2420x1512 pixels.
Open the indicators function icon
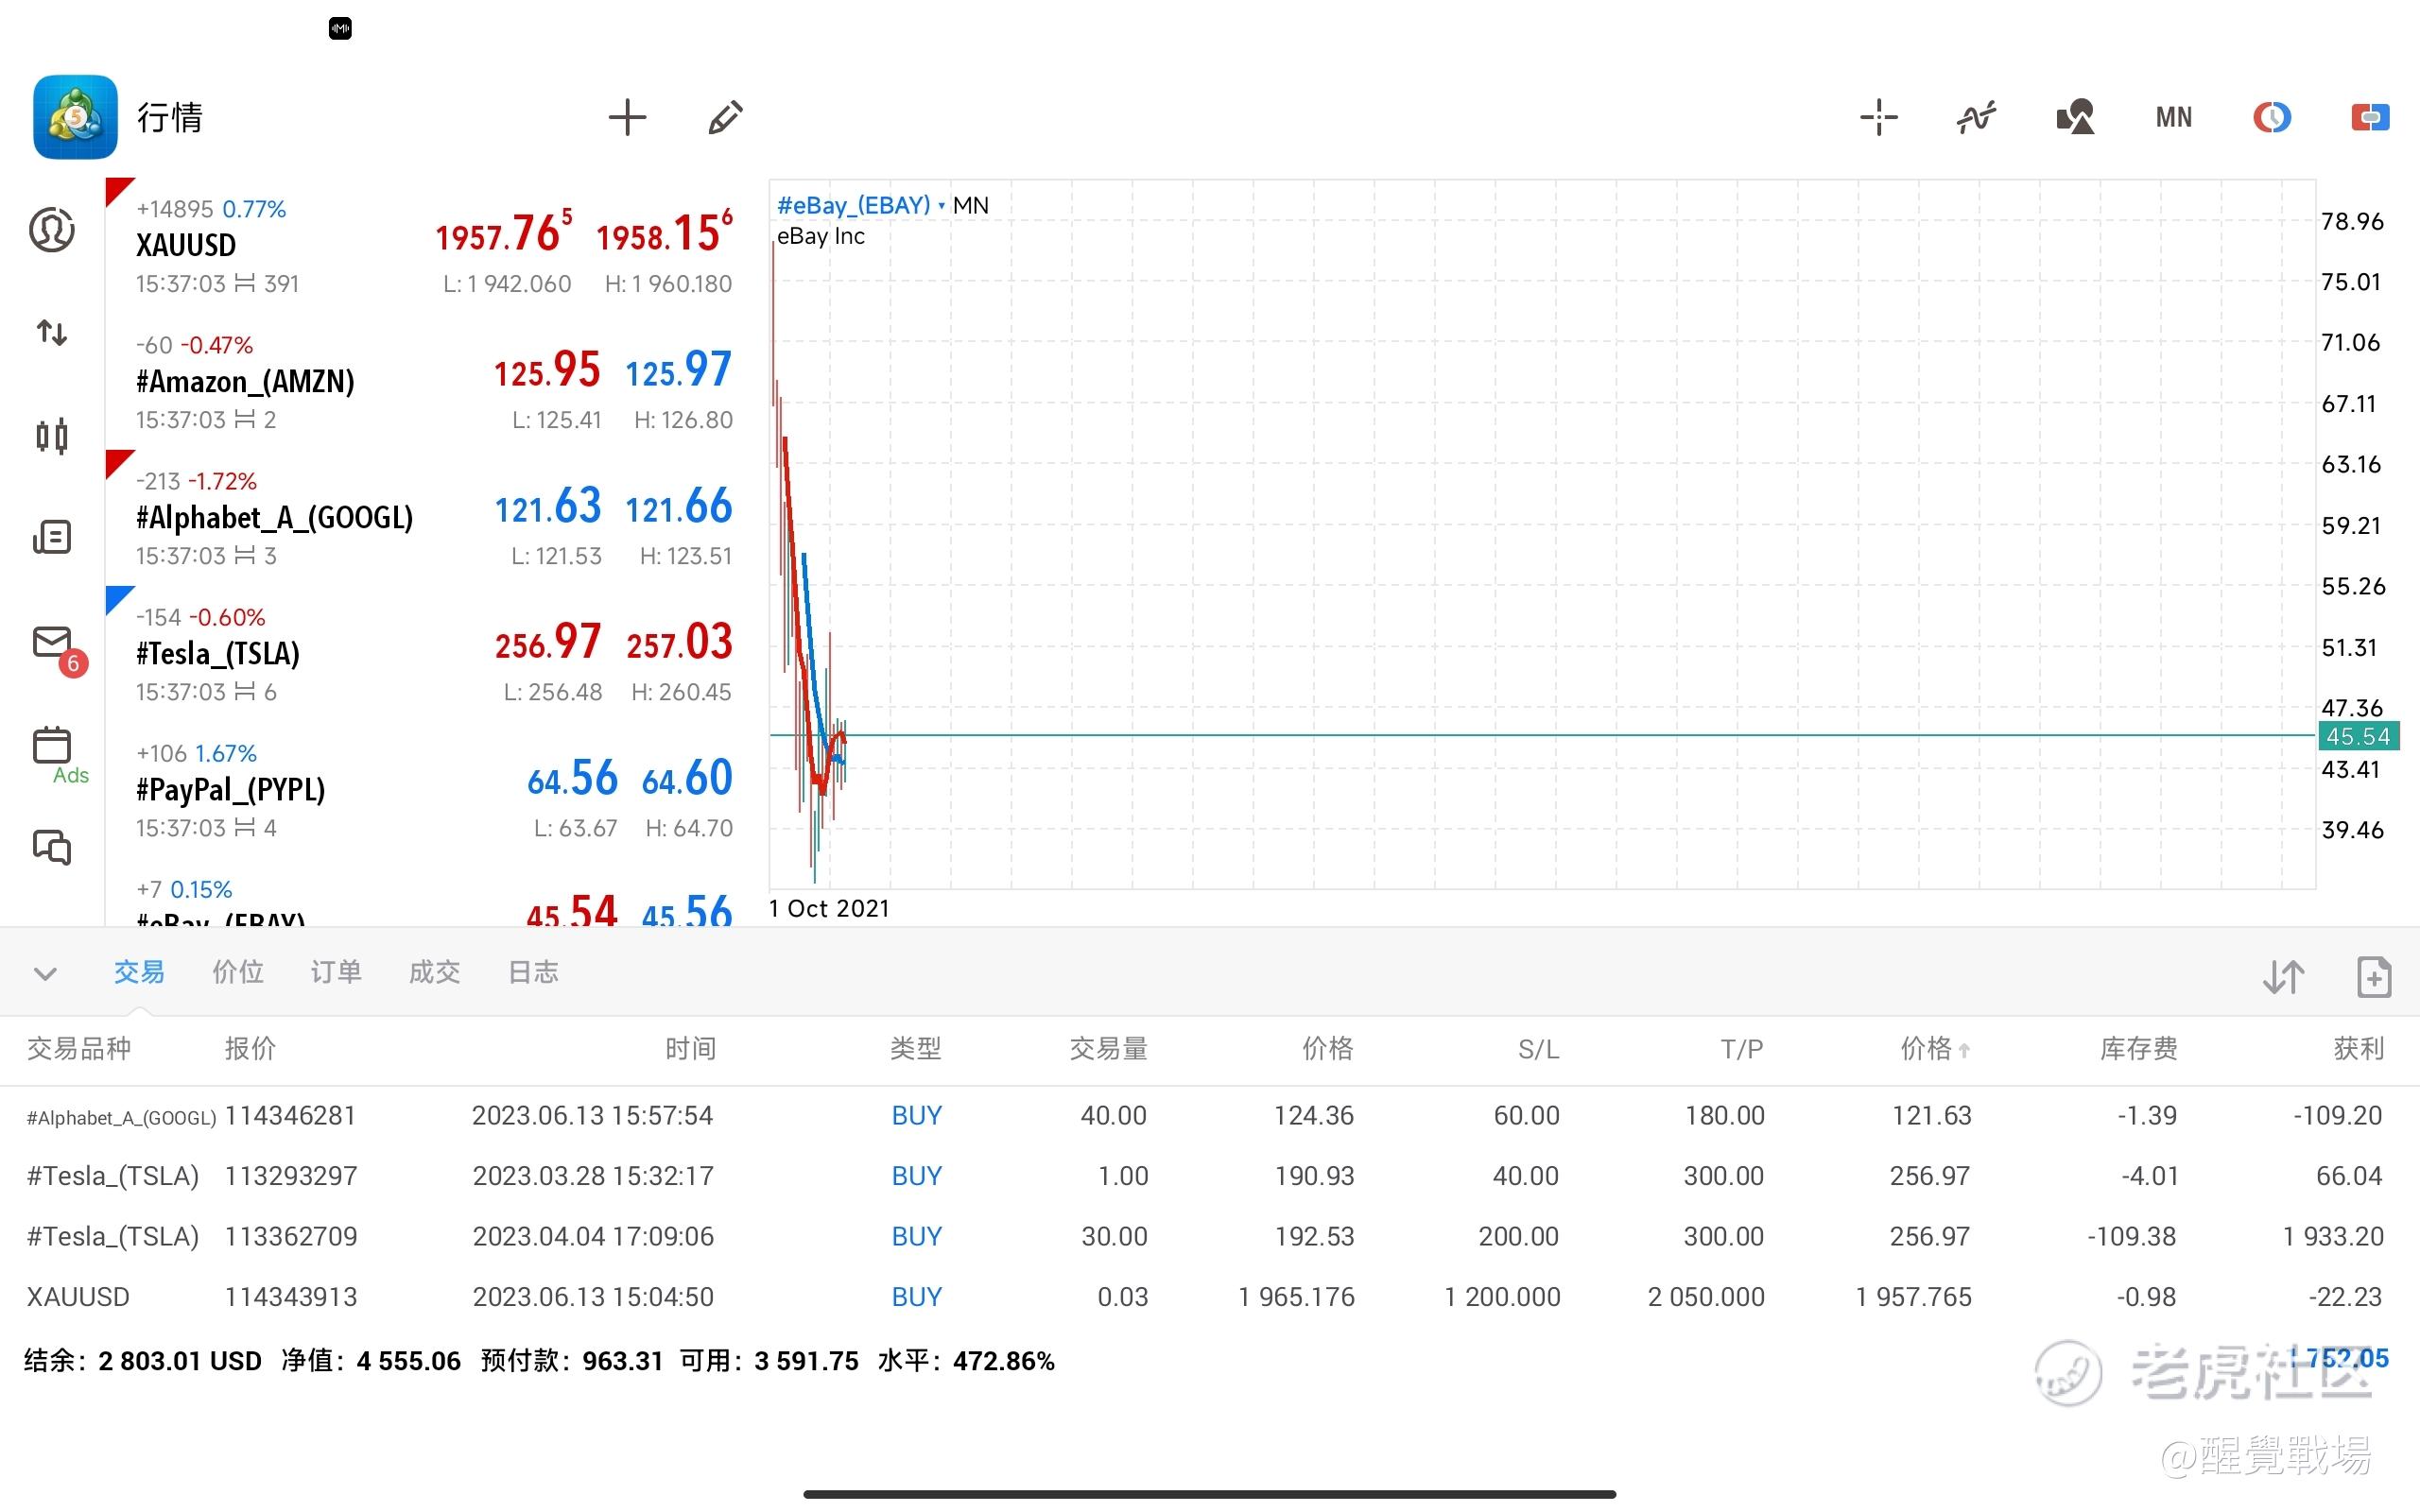(1976, 117)
